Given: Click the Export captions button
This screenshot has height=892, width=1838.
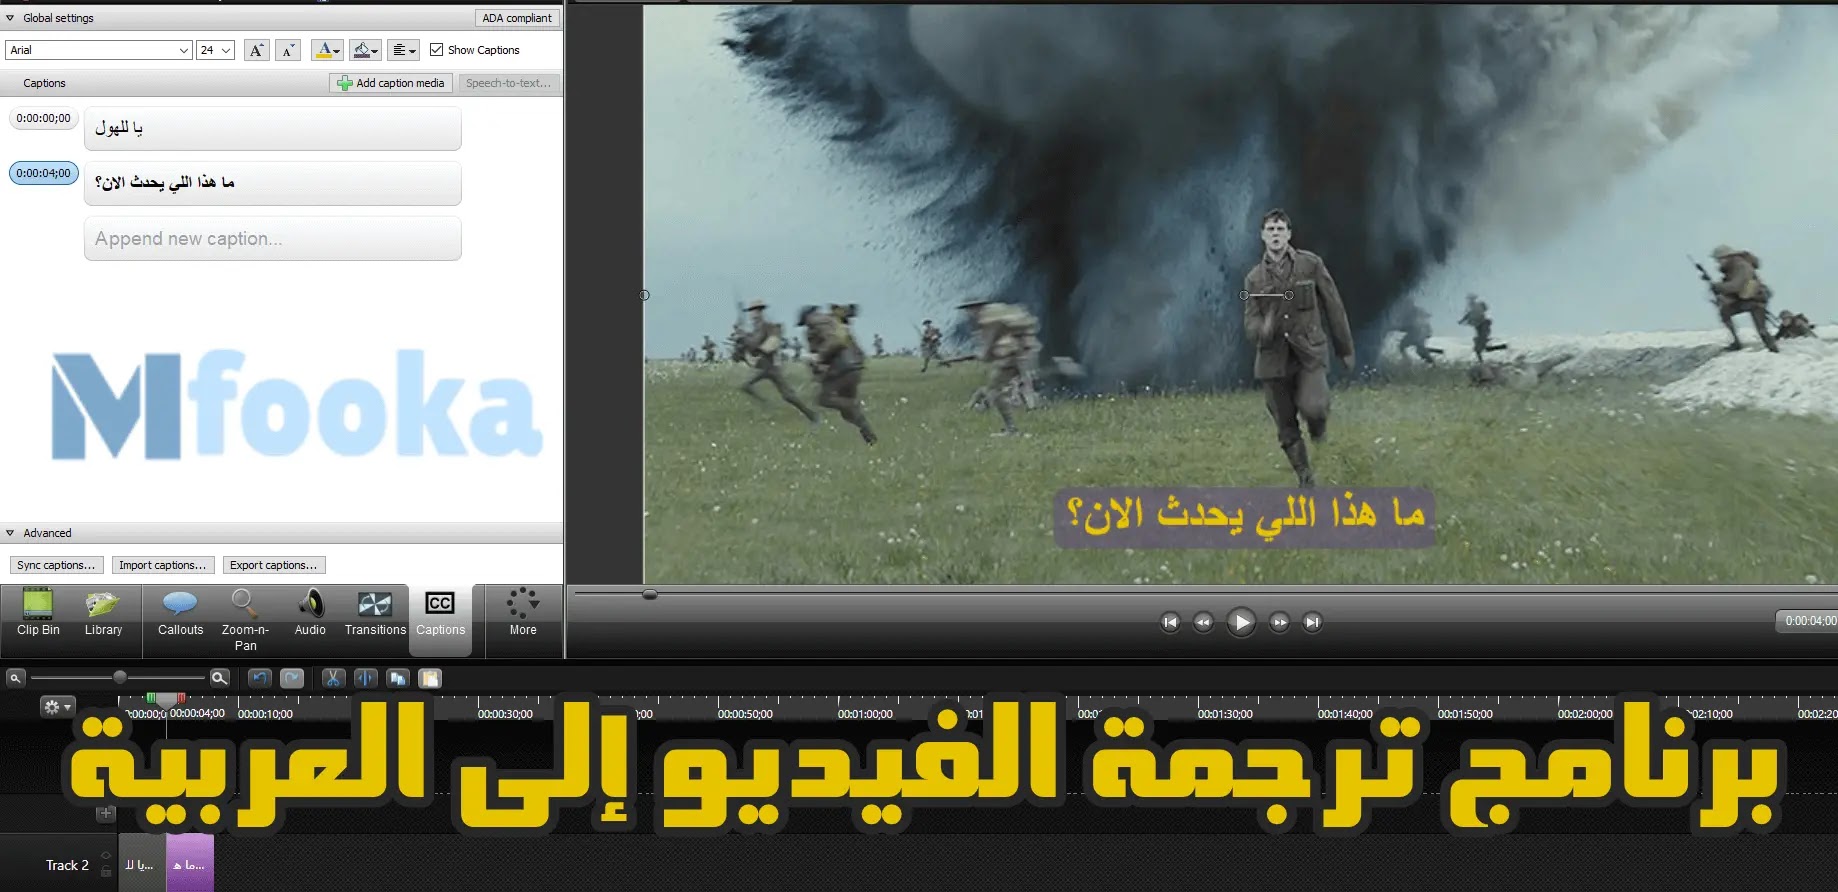Looking at the screenshot, I should pos(273,565).
